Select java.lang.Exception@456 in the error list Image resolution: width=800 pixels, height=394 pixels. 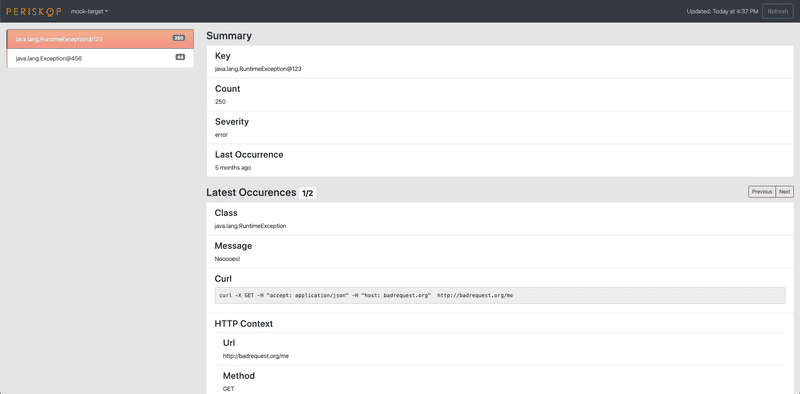(100, 58)
